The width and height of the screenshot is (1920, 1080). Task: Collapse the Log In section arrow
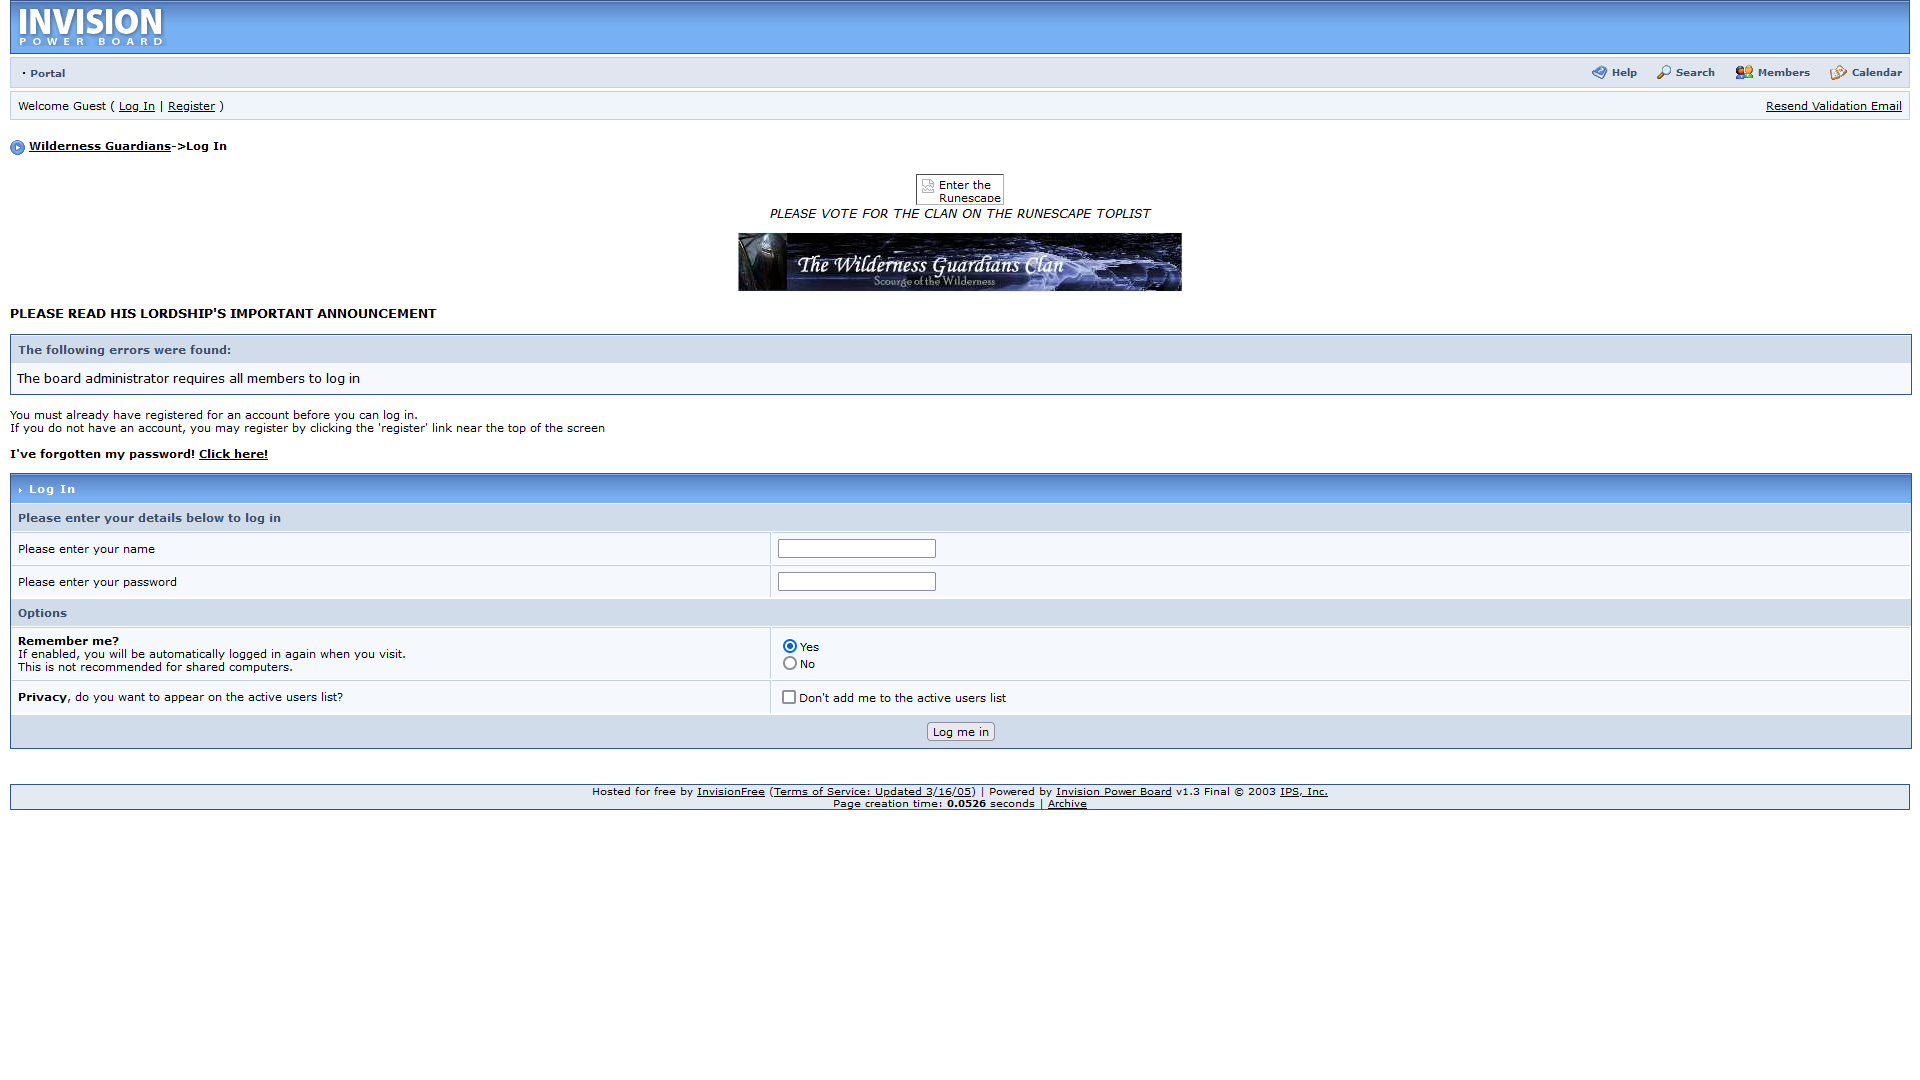(x=20, y=490)
